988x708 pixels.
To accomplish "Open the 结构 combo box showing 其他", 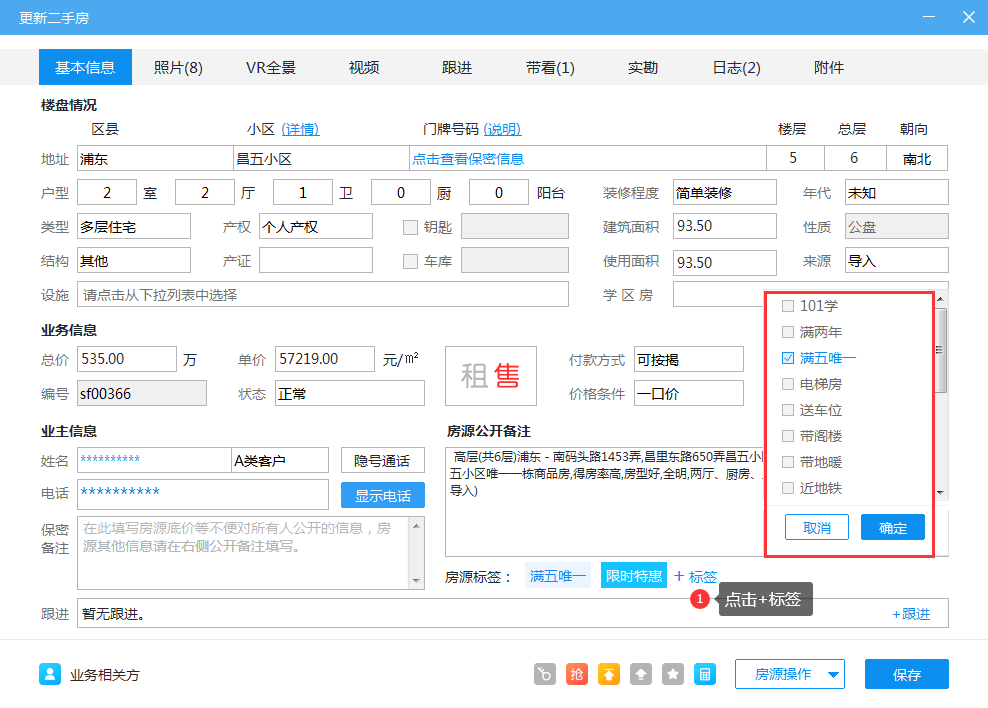I will click(x=134, y=261).
